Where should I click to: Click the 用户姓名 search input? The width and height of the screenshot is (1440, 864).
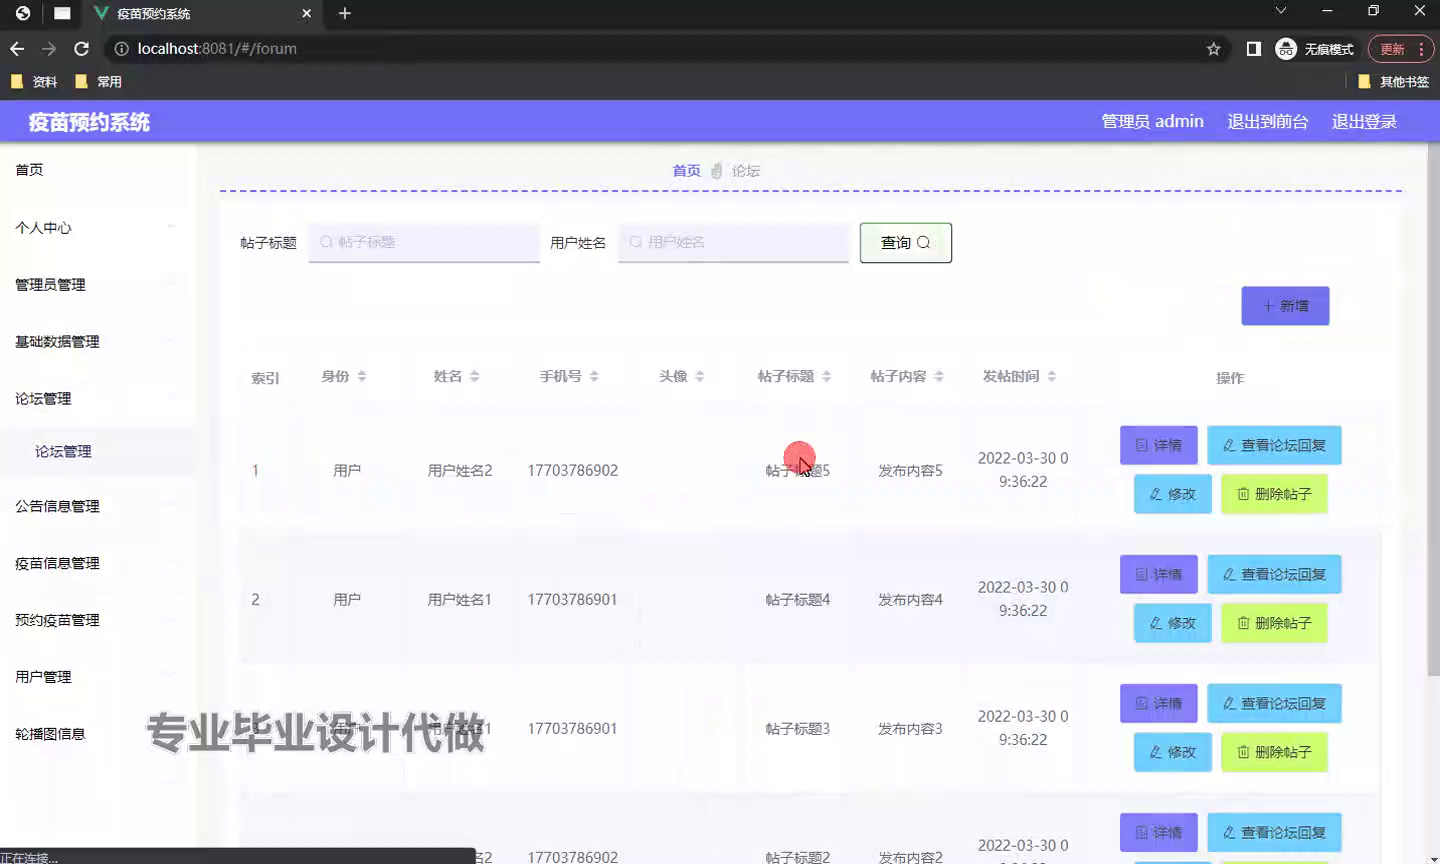pos(734,242)
